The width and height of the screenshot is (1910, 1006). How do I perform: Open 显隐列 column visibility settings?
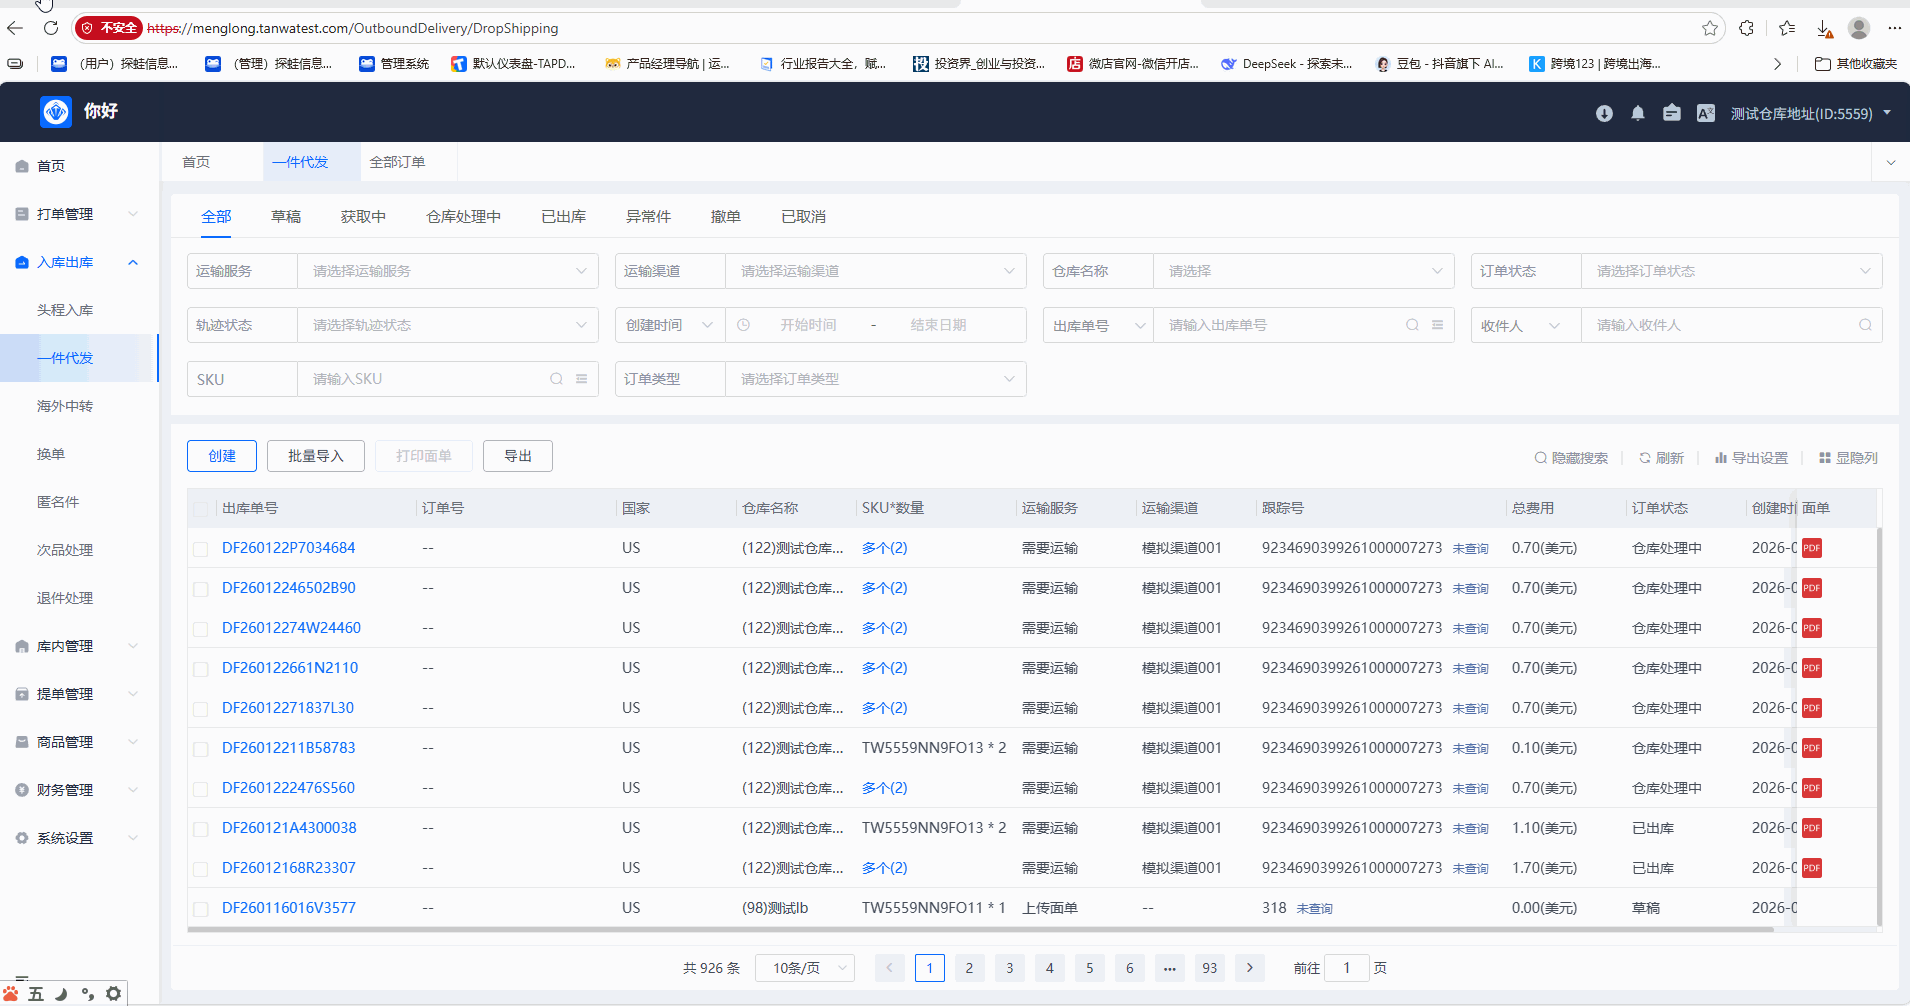(x=1848, y=458)
